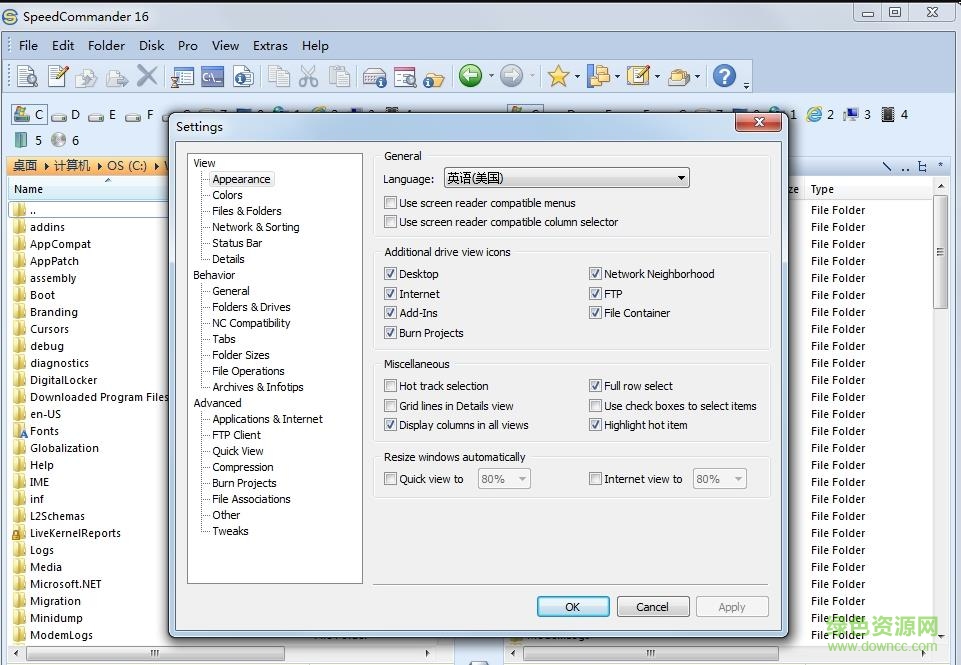The height and width of the screenshot is (665, 961).
Task: Click the Apply button
Action: (x=732, y=607)
